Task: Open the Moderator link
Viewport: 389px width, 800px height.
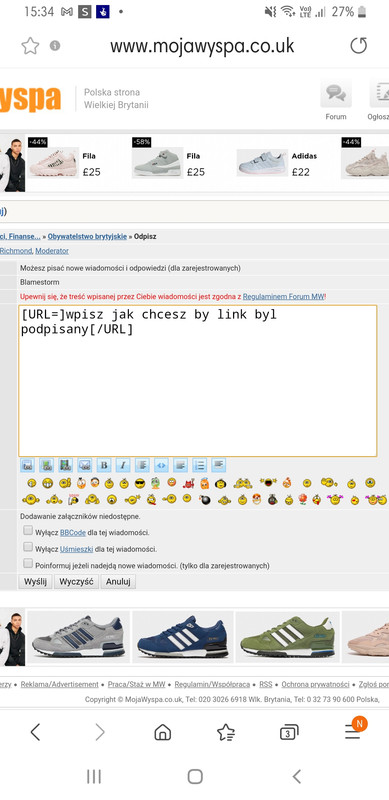Action: tap(52, 251)
